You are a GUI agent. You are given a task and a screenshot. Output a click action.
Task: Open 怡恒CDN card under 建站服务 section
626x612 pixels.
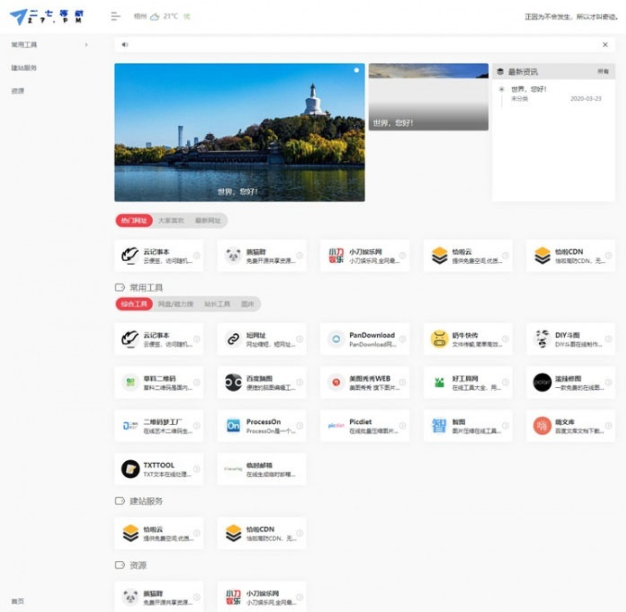[x=262, y=533]
